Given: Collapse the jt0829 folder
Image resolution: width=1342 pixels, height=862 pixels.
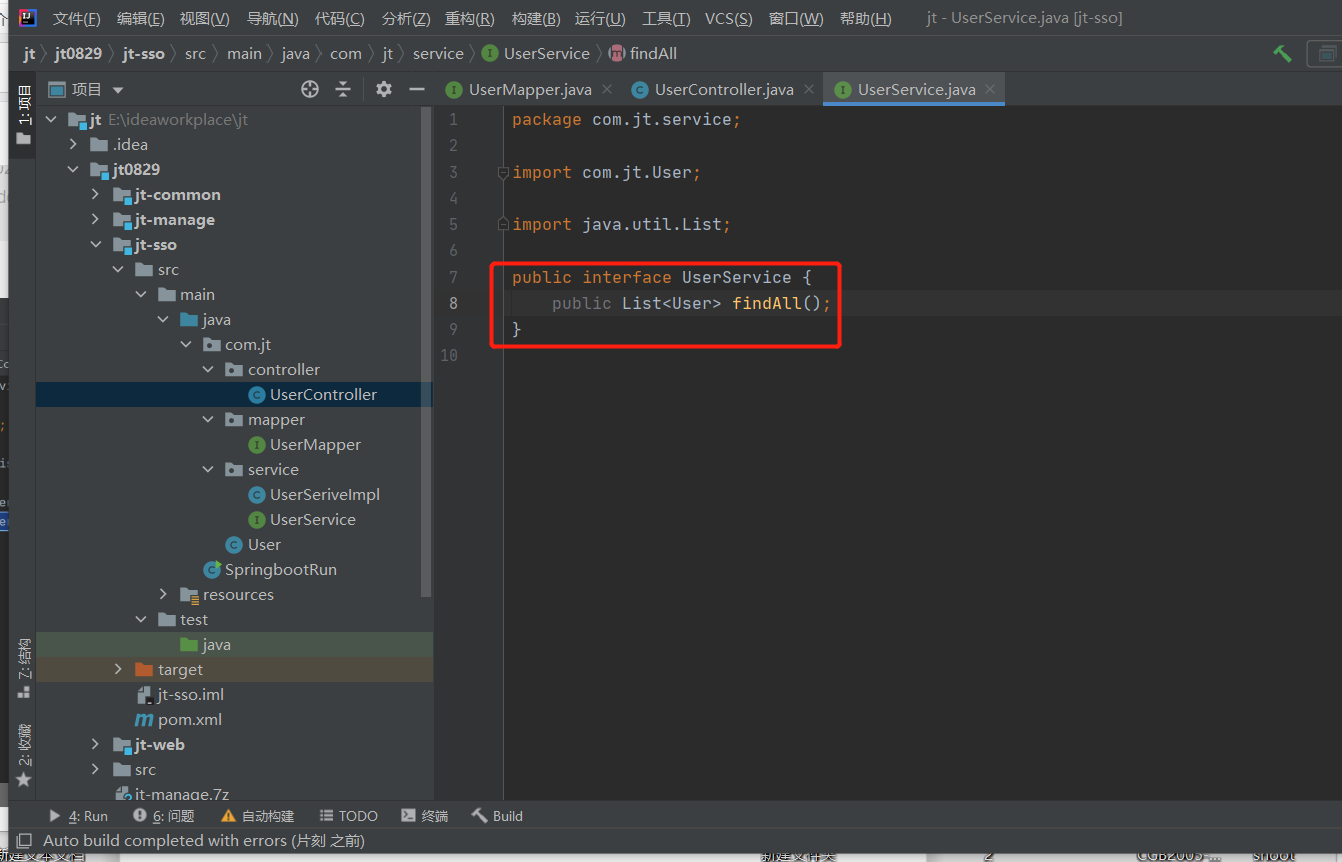Looking at the screenshot, I should pos(73,170).
